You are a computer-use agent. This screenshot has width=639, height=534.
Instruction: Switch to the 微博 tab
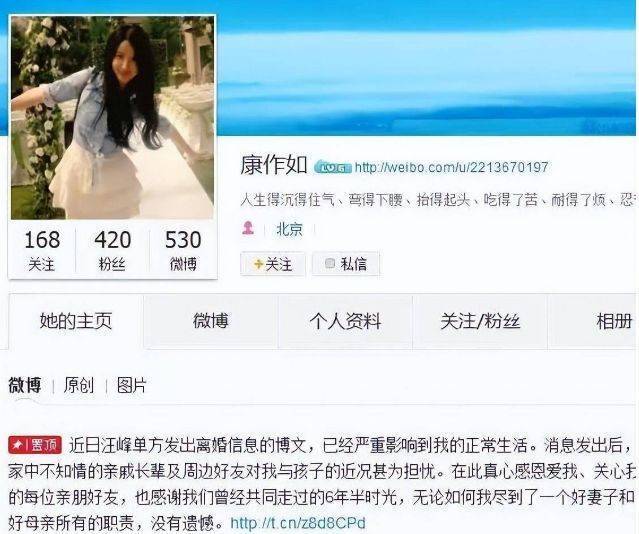coord(210,321)
